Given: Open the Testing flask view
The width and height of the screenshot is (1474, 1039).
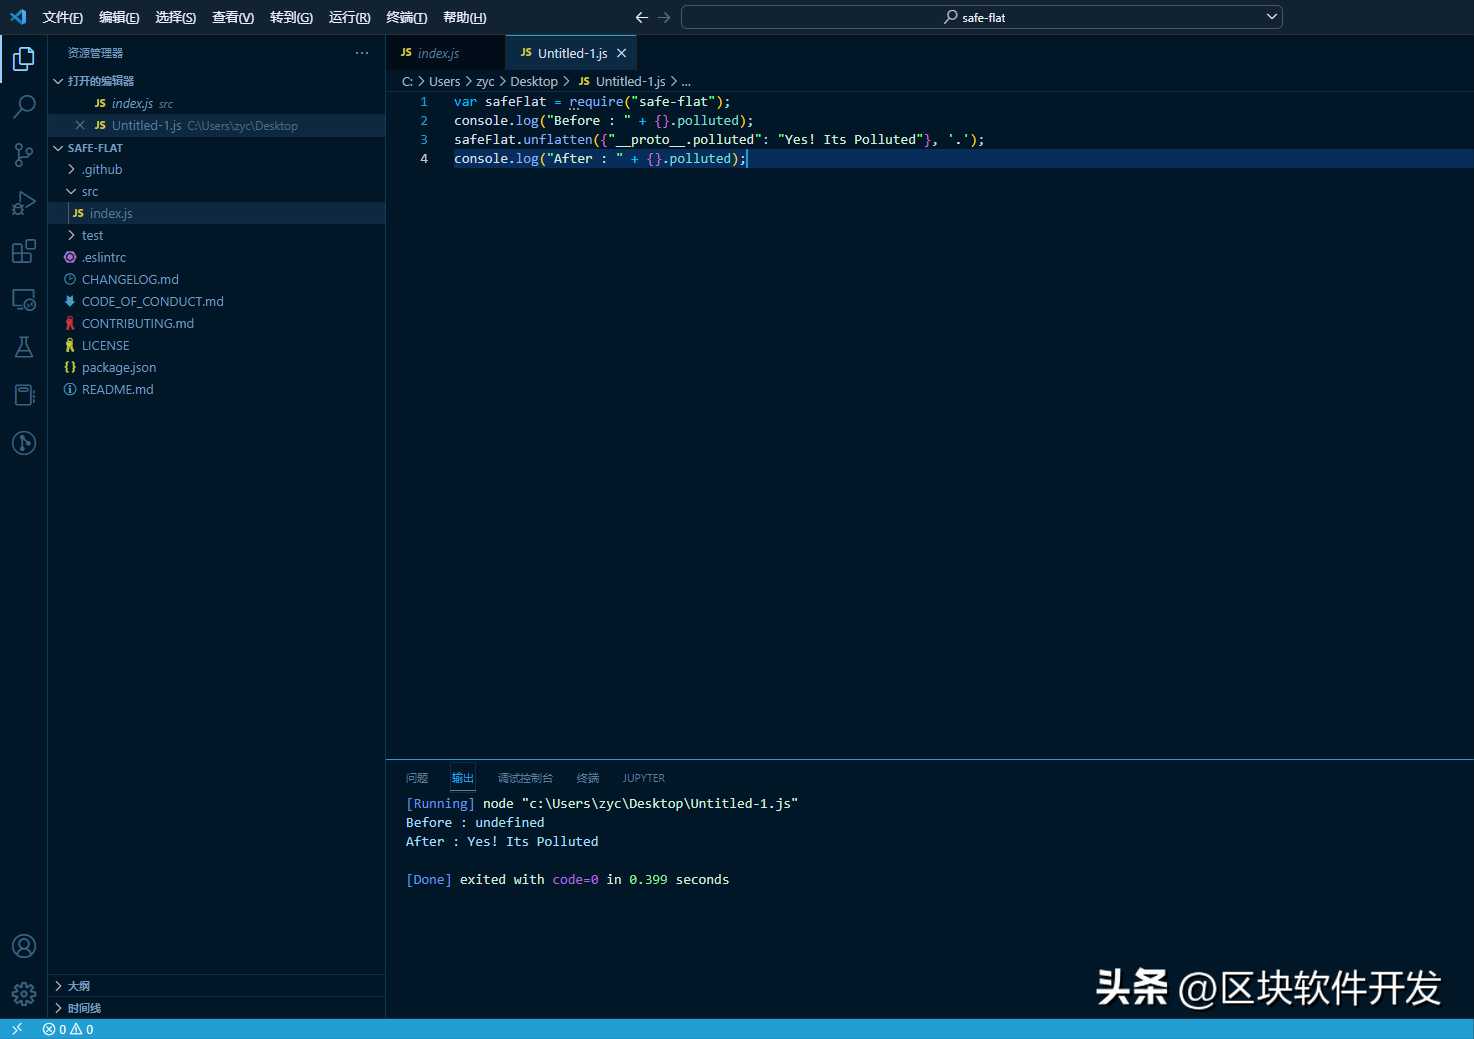Looking at the screenshot, I should pos(24,347).
